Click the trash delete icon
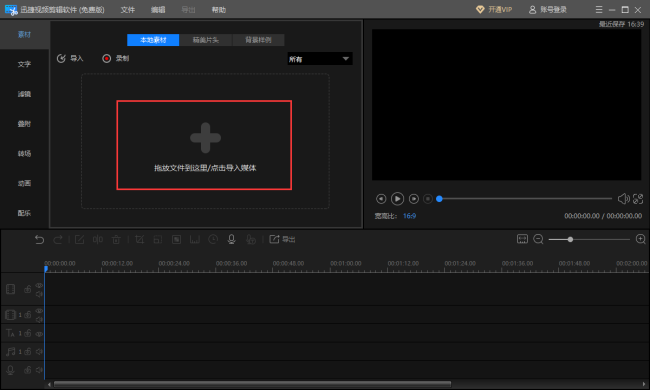This screenshot has width=650, height=390. 116,240
